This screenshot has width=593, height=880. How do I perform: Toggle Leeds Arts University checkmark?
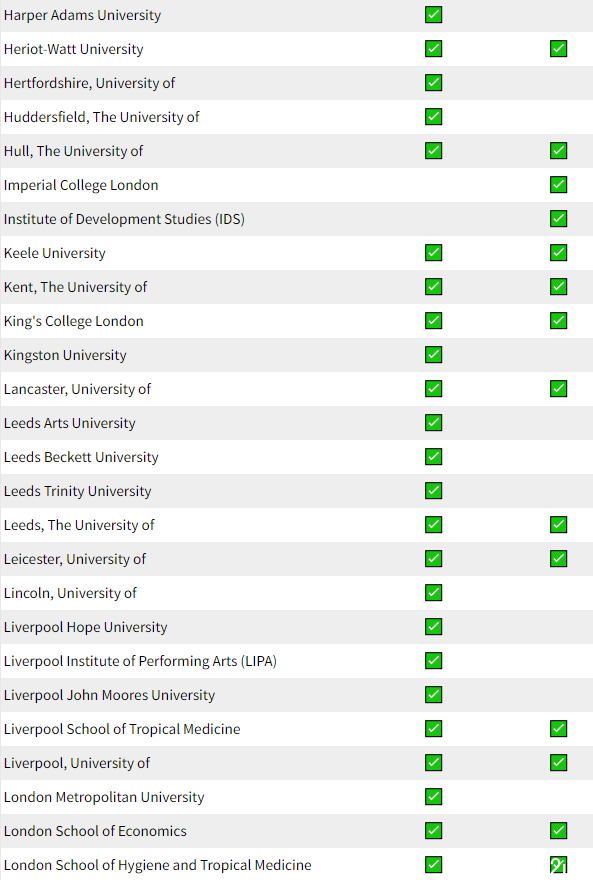coord(433,423)
